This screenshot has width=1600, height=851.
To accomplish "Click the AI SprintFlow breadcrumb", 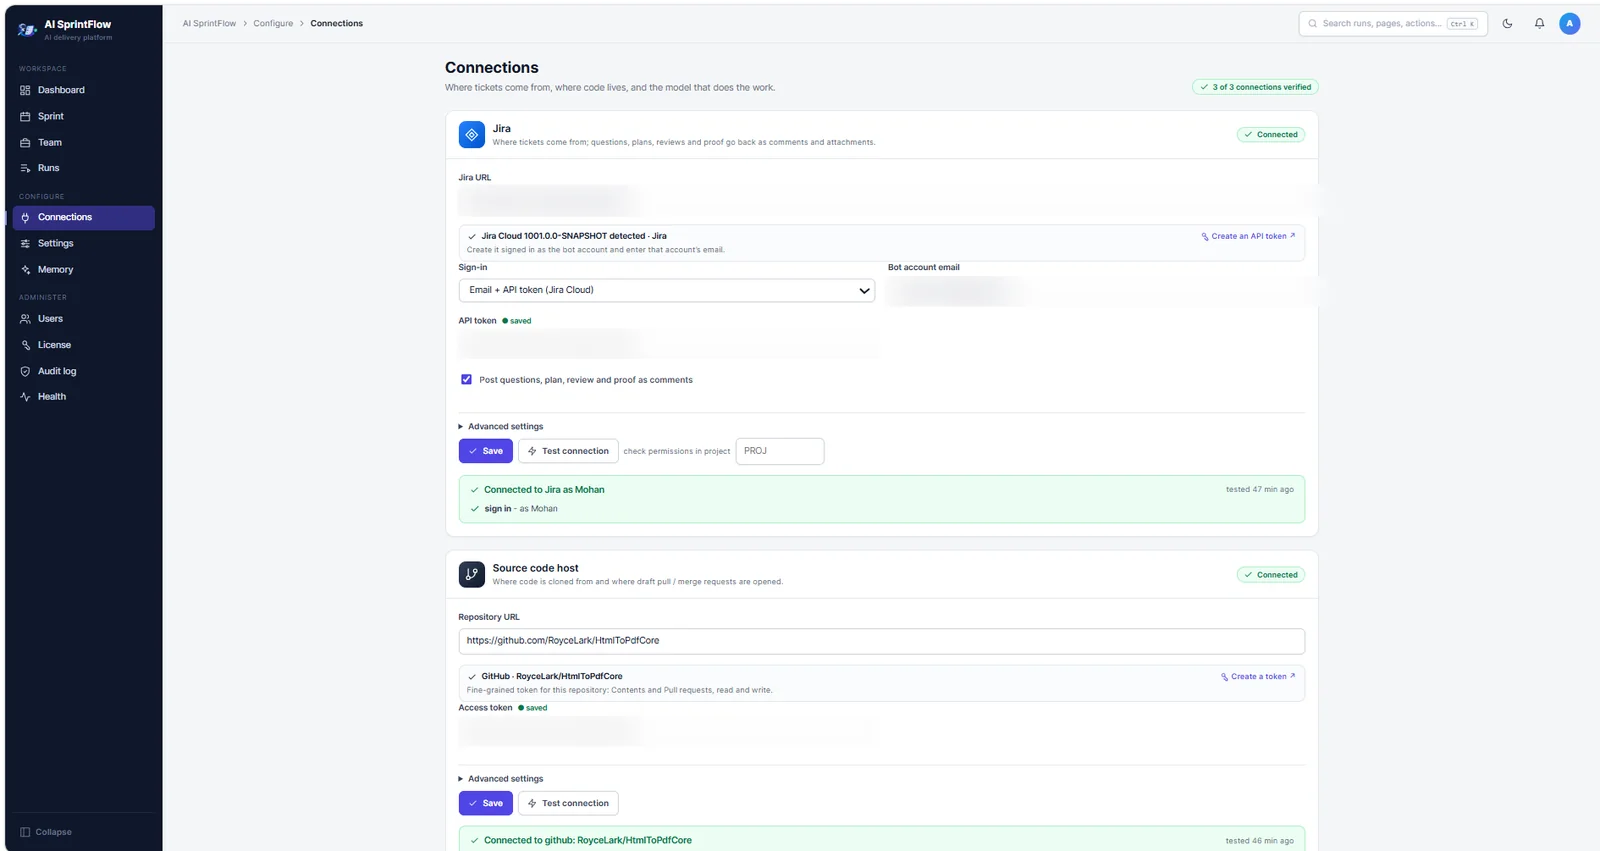I will 209,23.
